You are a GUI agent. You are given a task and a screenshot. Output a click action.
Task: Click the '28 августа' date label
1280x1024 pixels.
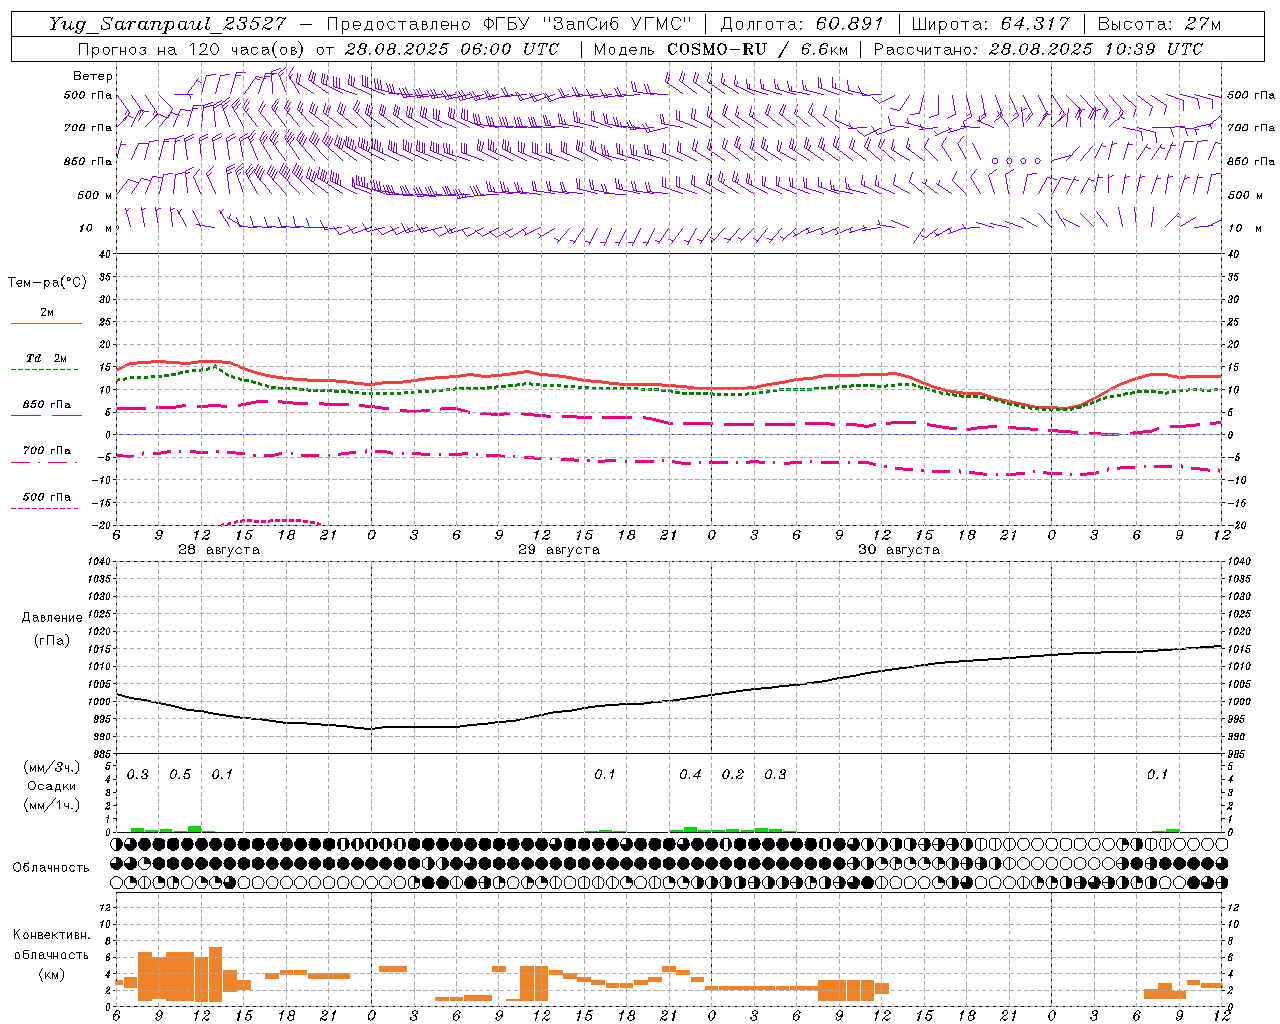coord(219,550)
